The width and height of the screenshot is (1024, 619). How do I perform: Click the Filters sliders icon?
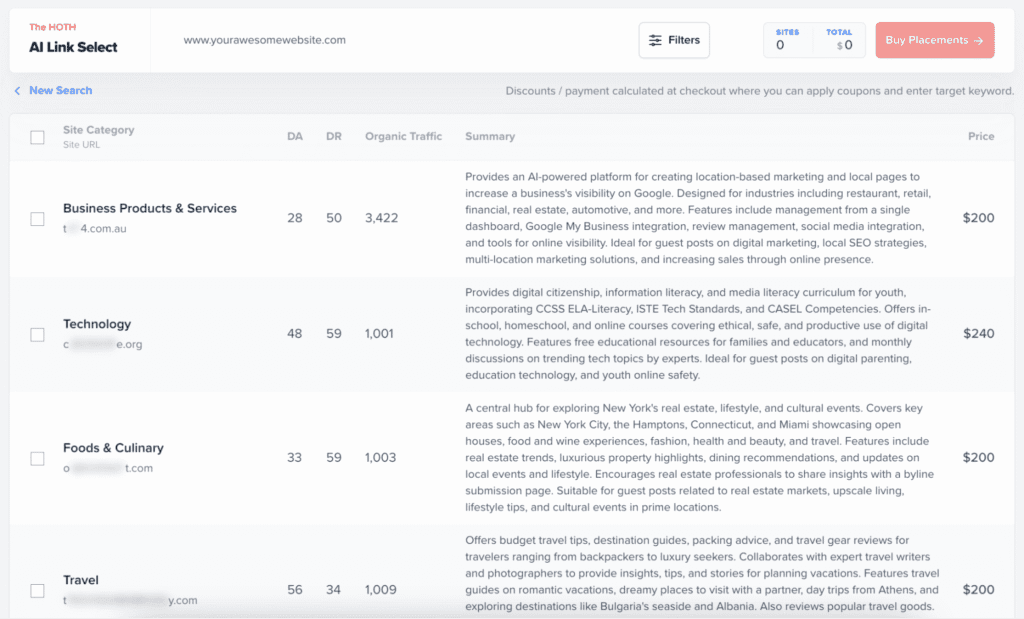(655, 40)
